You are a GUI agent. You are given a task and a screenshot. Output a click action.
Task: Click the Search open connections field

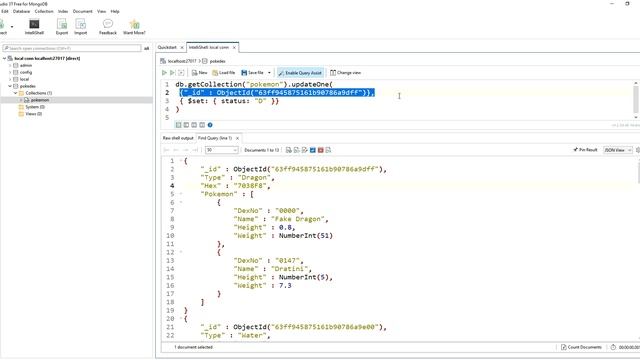(x=71, y=48)
